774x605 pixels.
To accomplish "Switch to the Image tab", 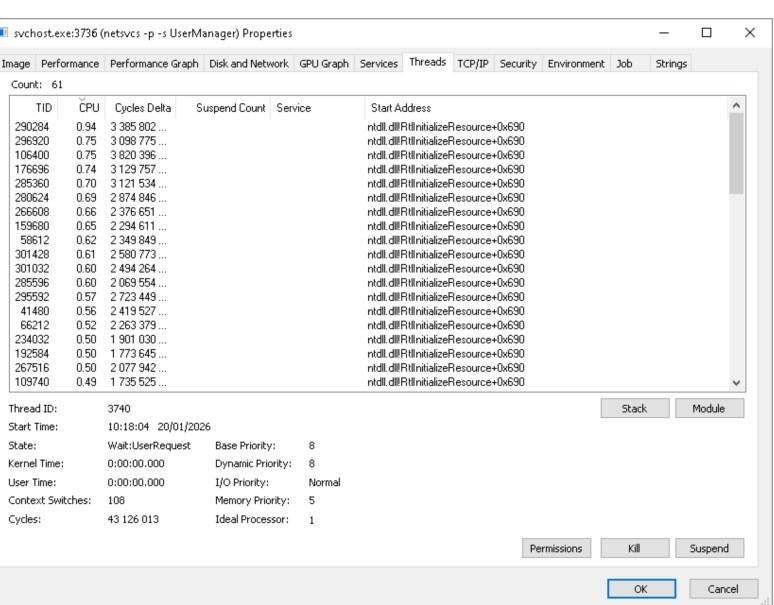I will click(x=16, y=64).
